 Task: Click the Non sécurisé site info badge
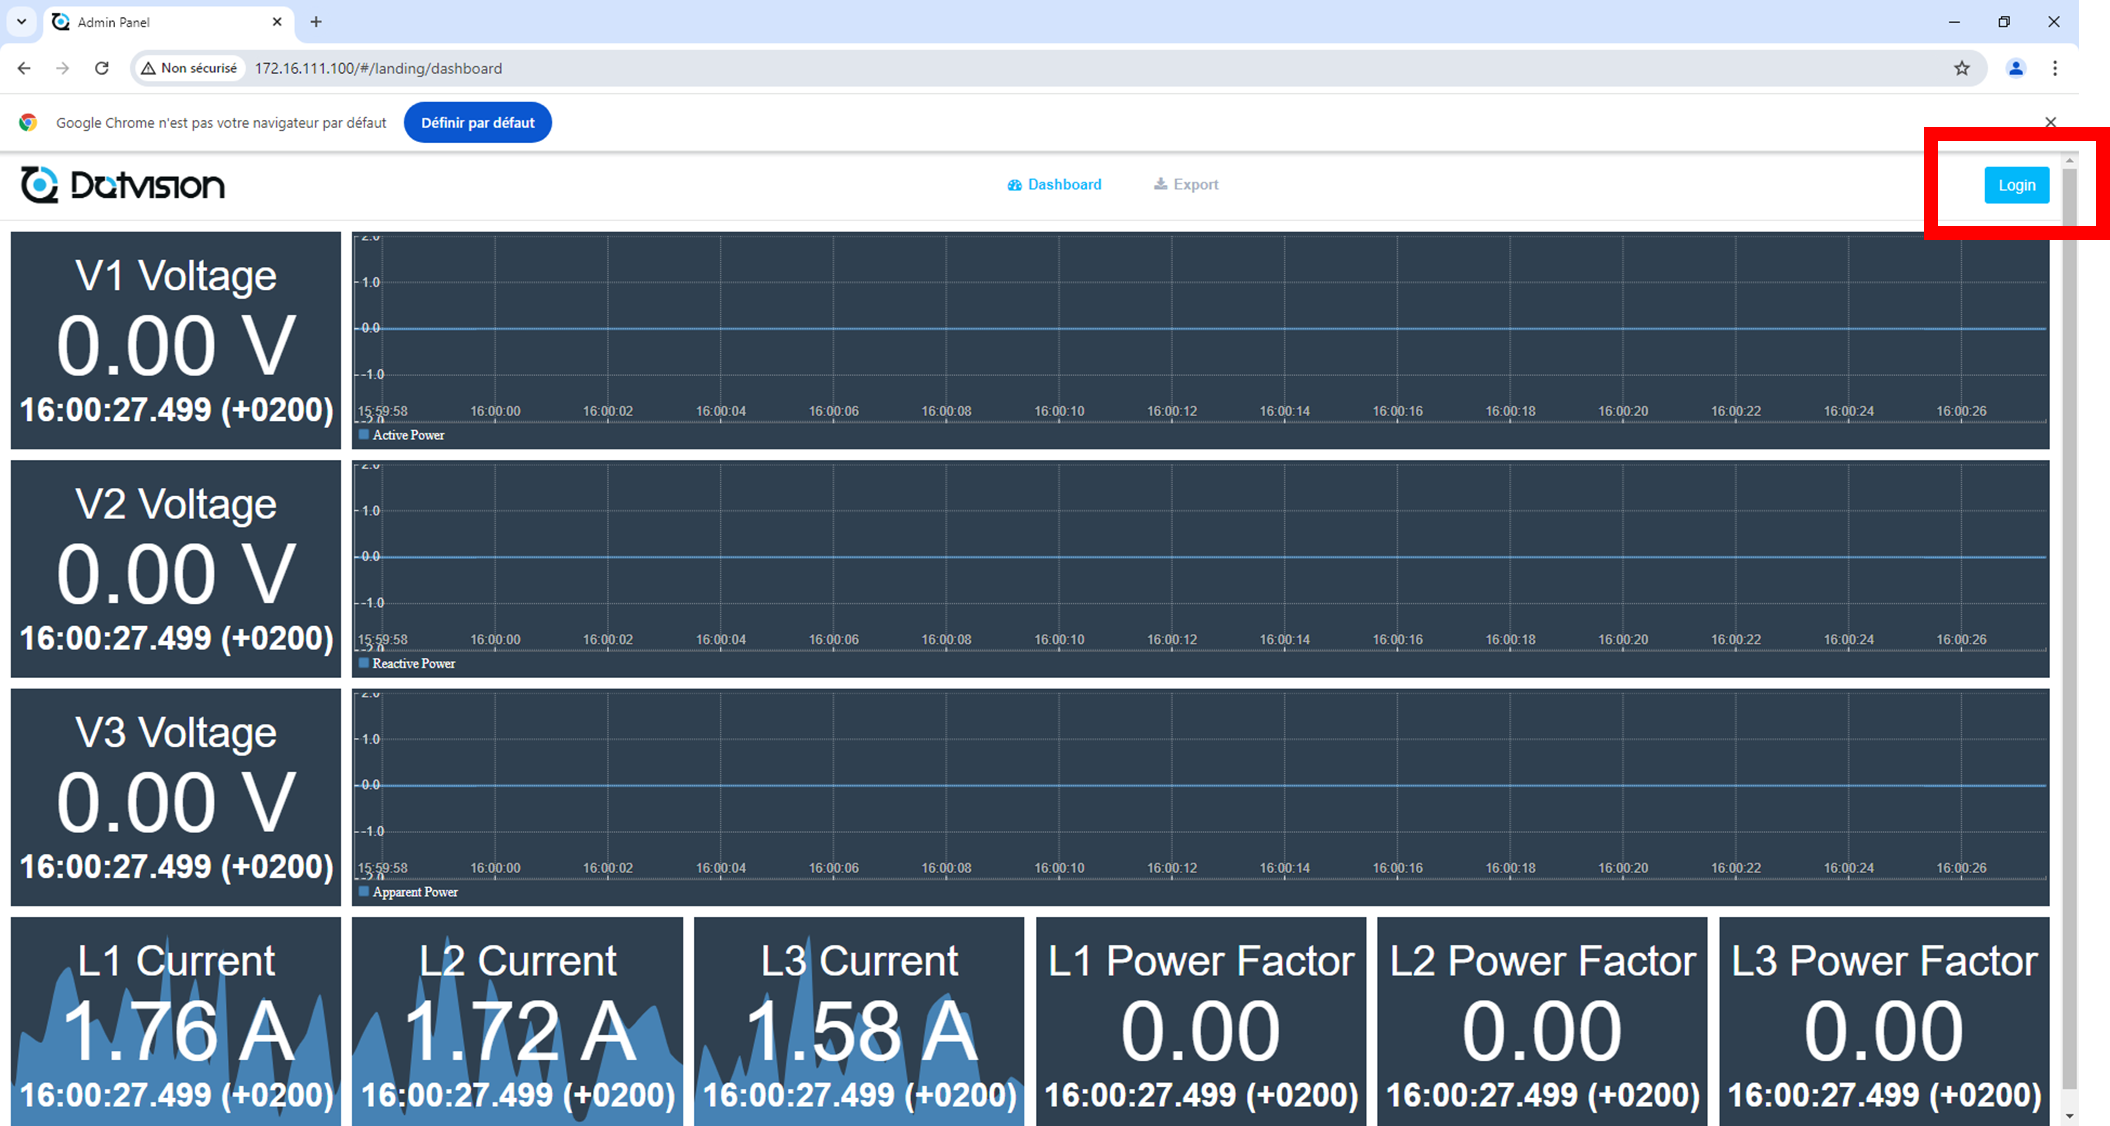pyautogui.click(x=190, y=68)
